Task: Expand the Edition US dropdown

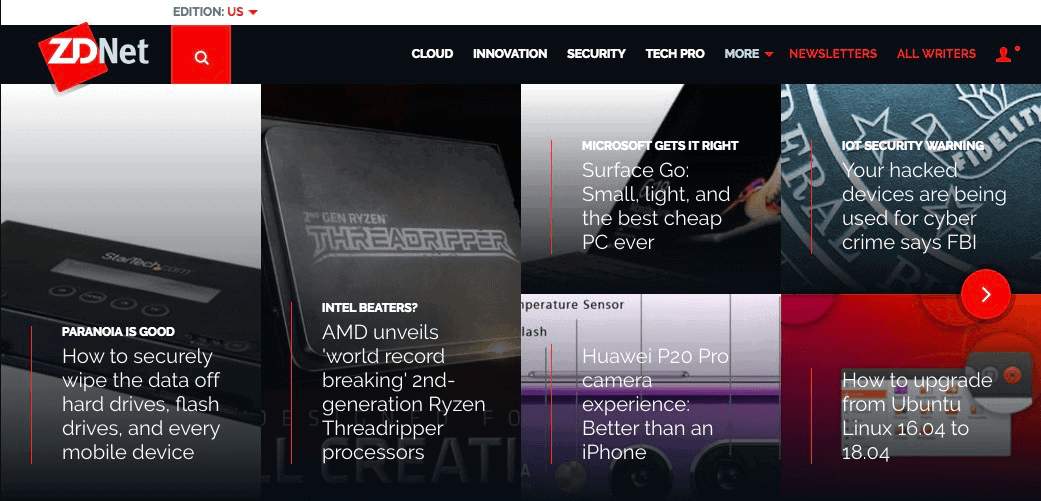Action: click(216, 12)
